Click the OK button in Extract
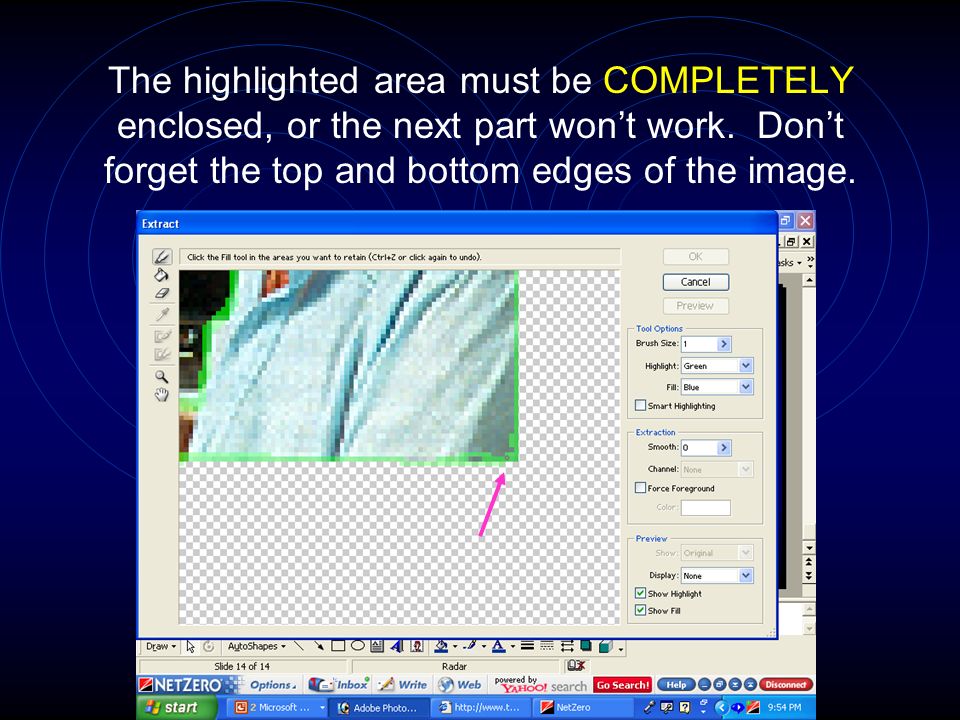The width and height of the screenshot is (960, 720). pos(696,257)
